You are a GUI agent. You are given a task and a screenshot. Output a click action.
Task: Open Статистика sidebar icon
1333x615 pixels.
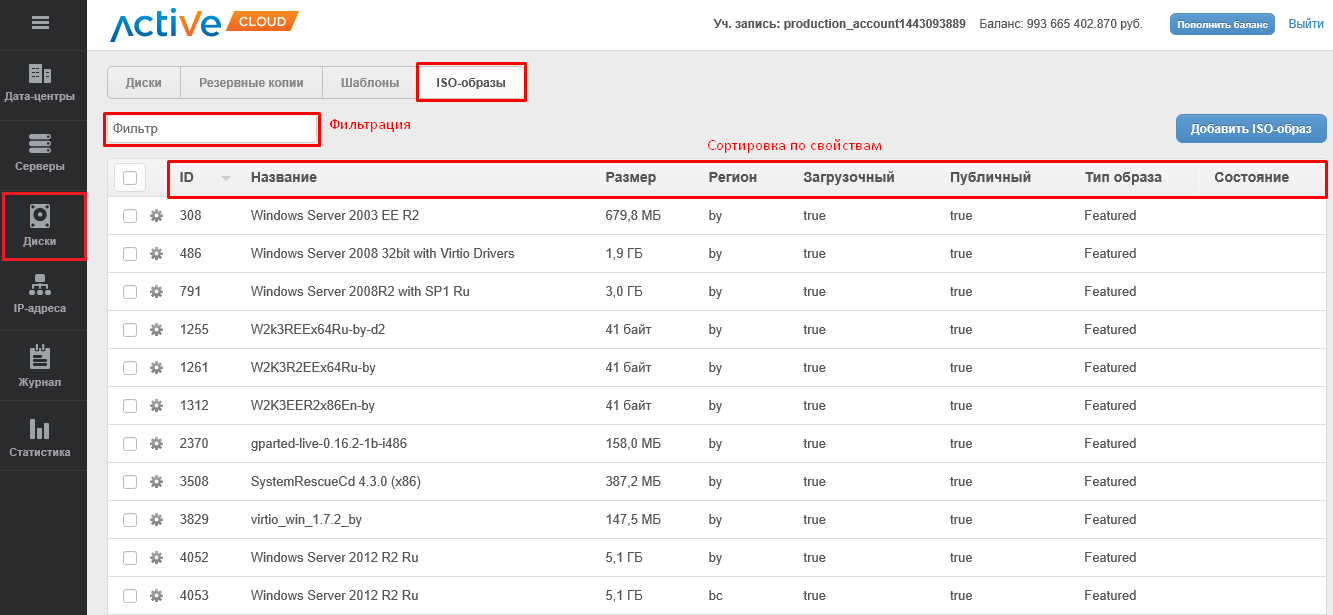tap(40, 437)
